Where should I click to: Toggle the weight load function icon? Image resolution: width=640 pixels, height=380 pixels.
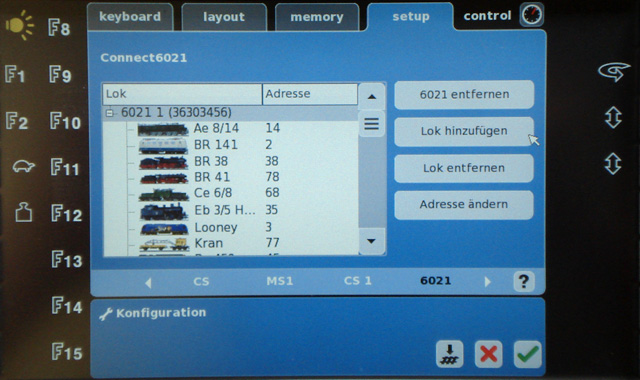pyautogui.click(x=24, y=212)
